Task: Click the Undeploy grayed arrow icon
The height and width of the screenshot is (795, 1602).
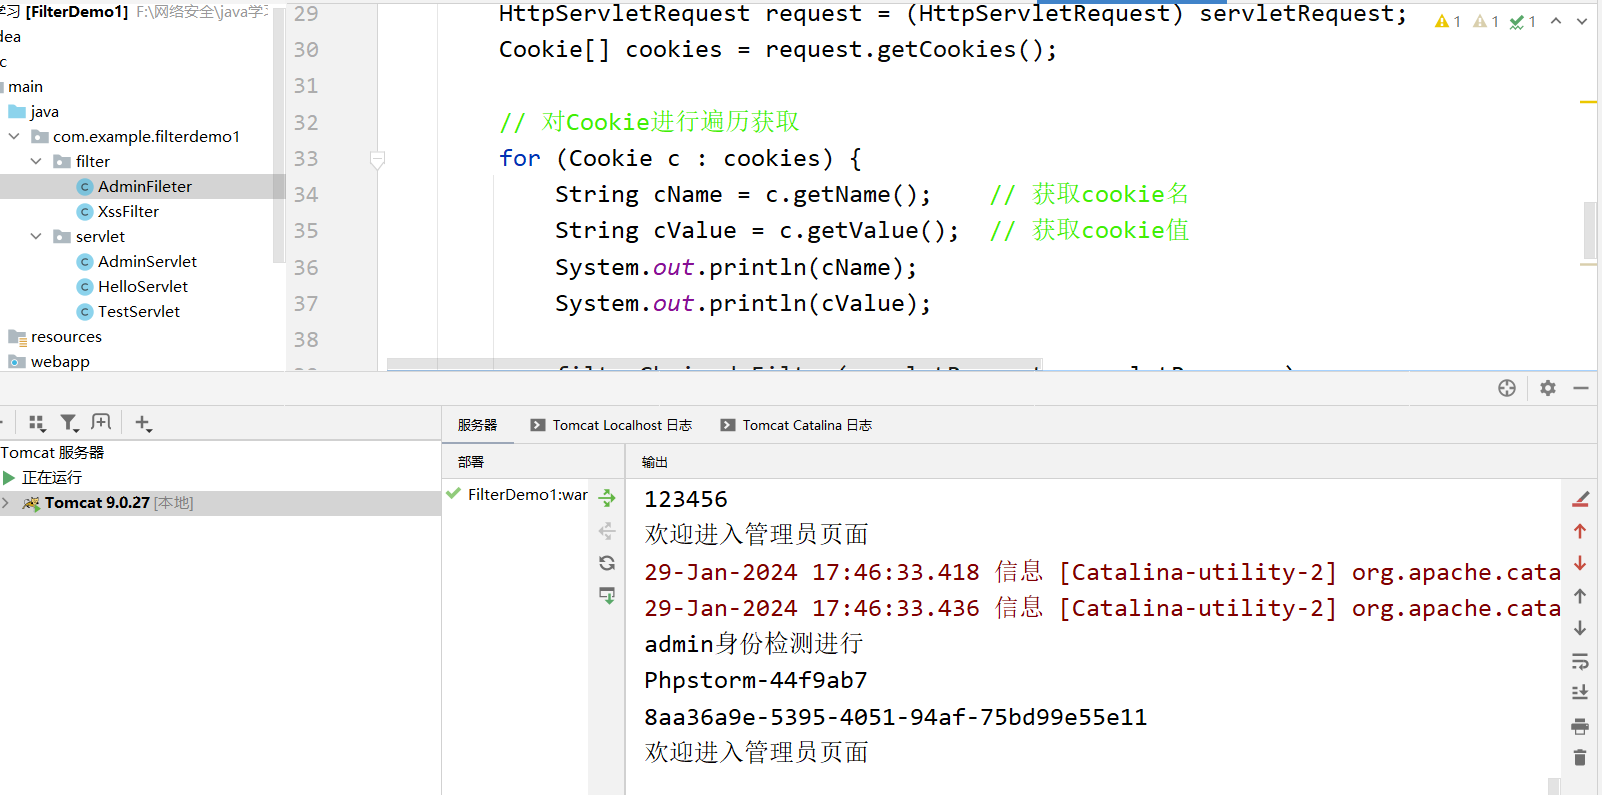Action: pos(607,530)
